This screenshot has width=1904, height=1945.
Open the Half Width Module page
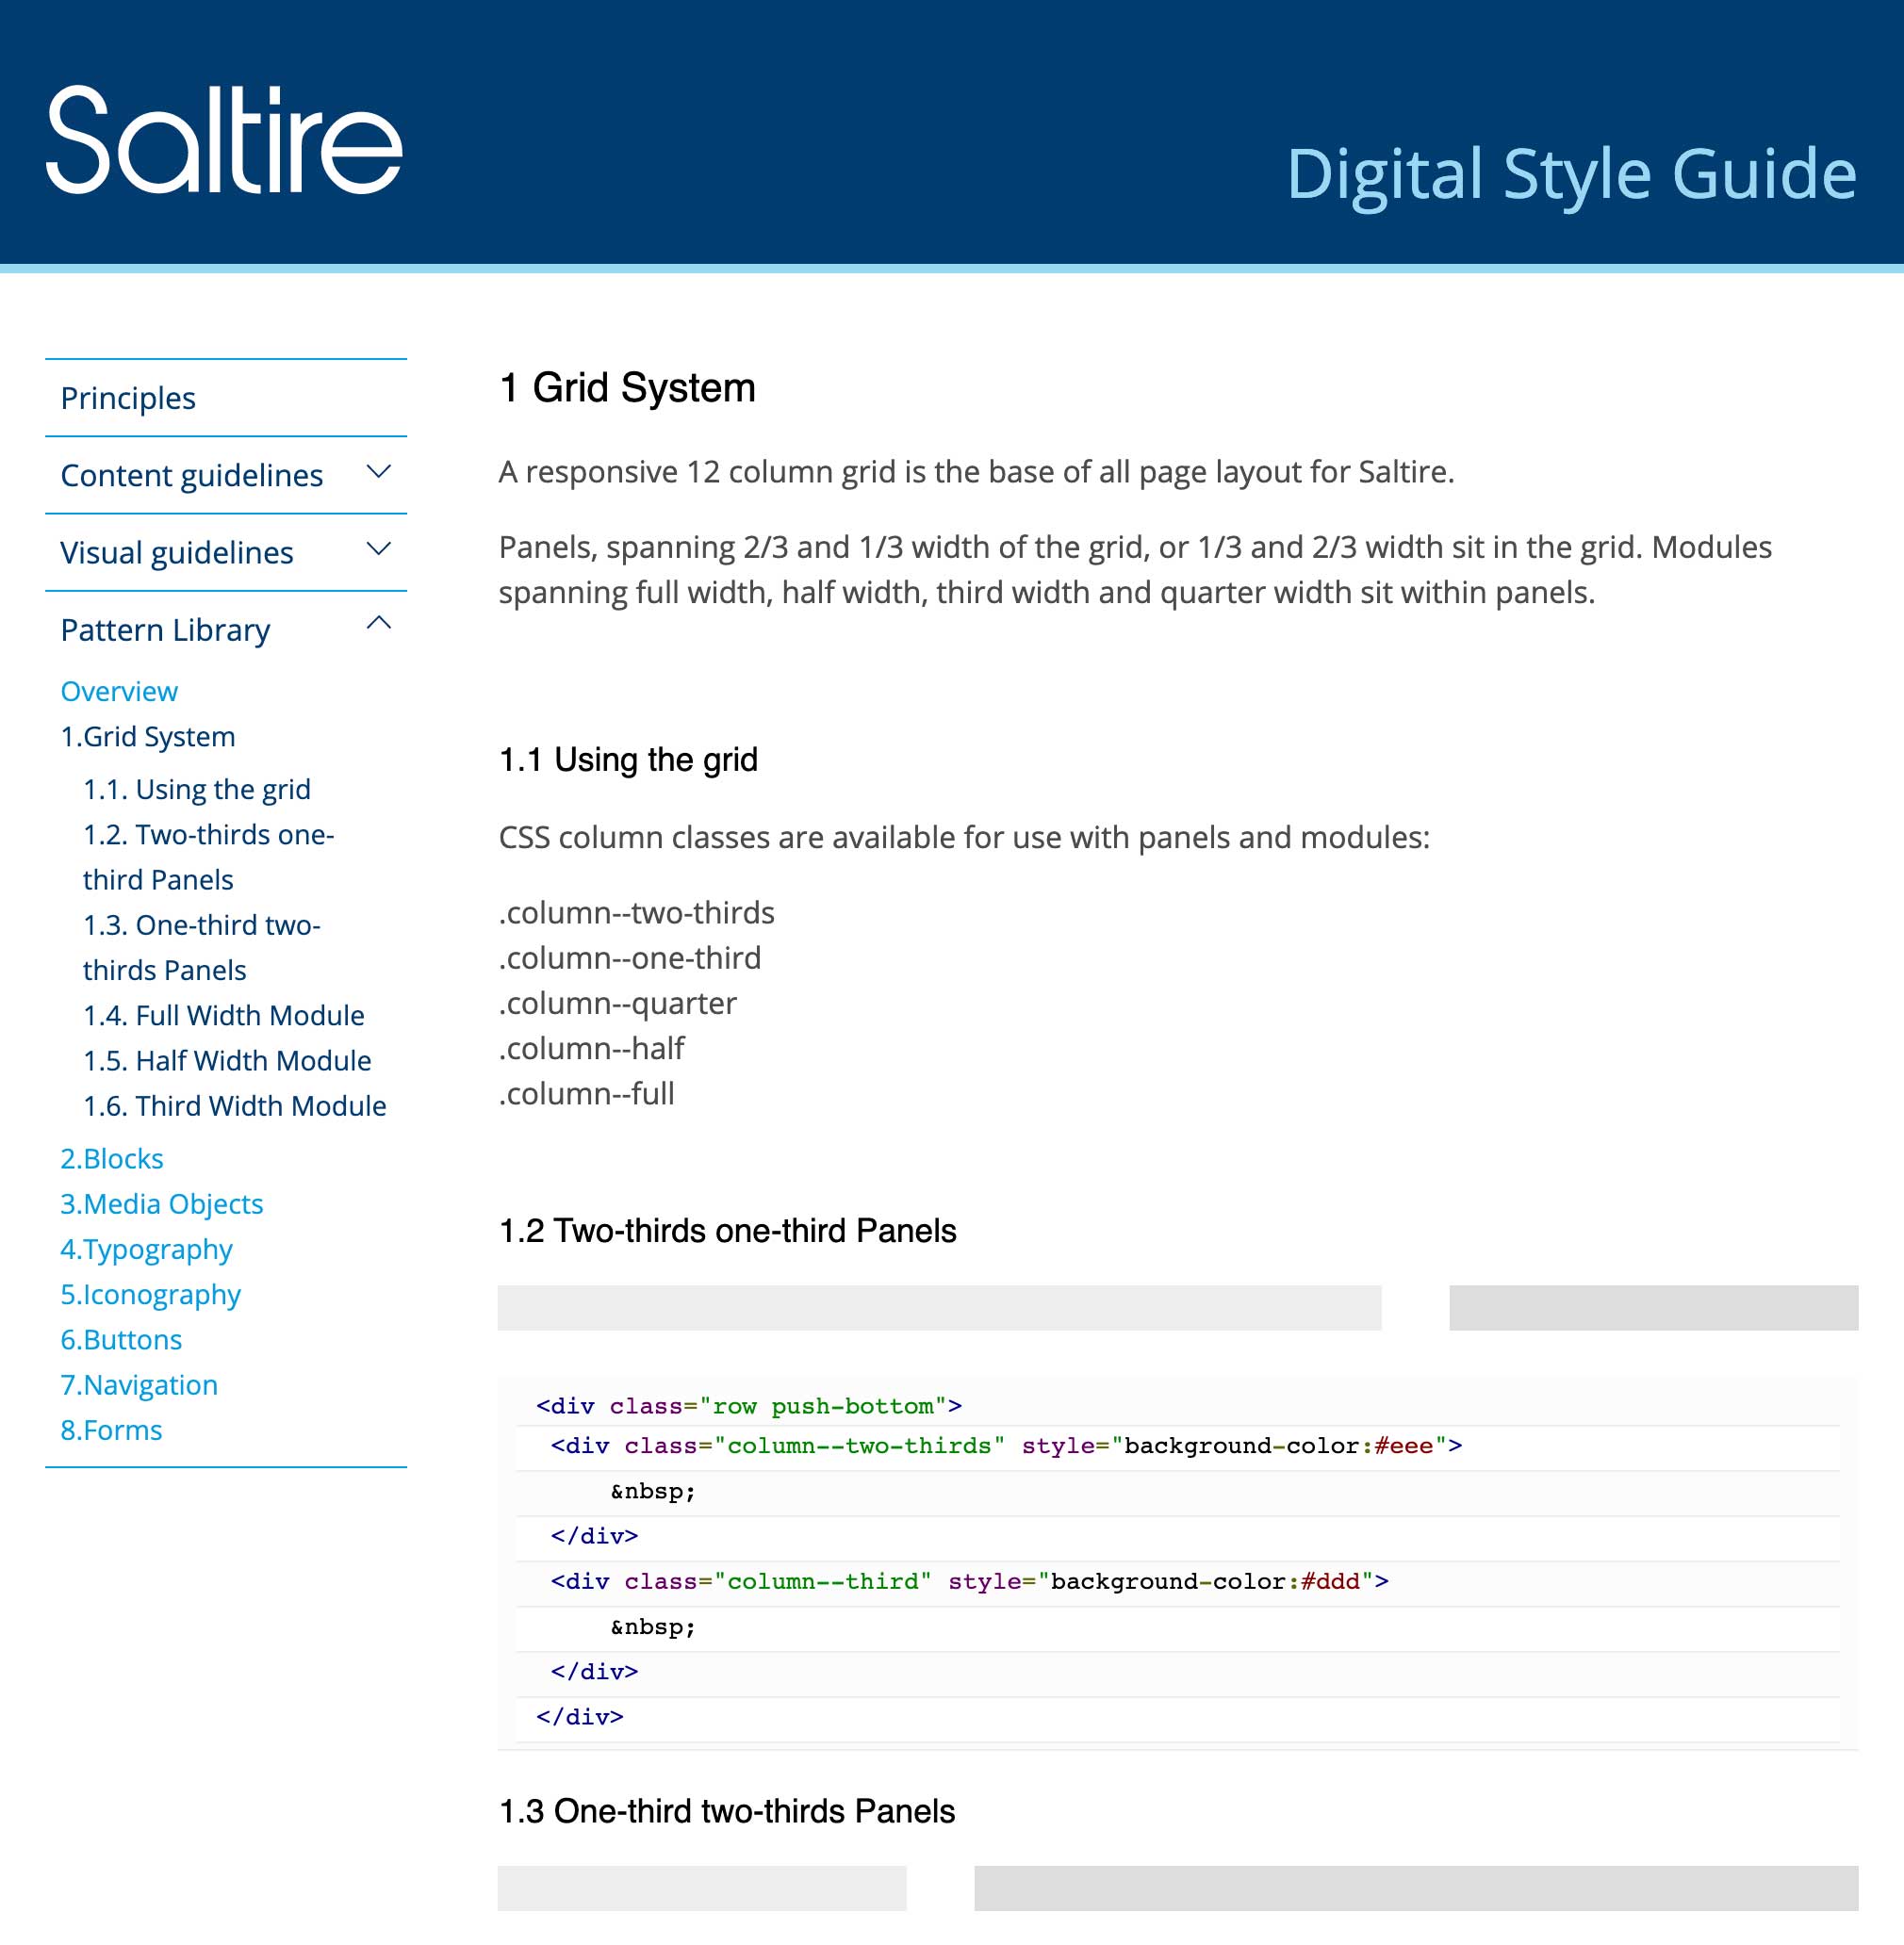tap(226, 1060)
